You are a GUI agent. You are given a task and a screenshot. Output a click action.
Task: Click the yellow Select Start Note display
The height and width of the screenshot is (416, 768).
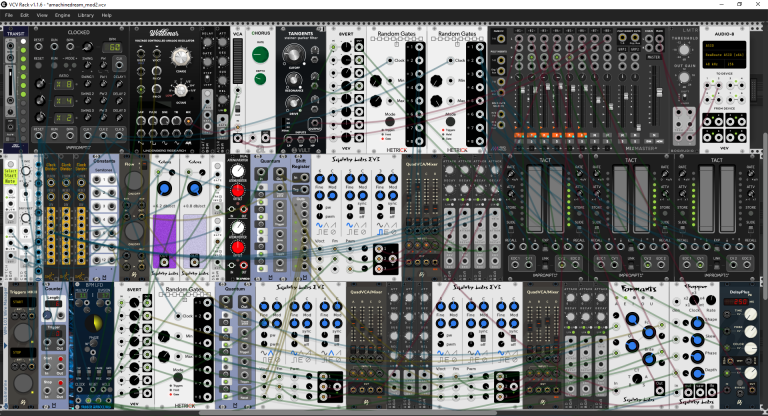tap(10, 175)
